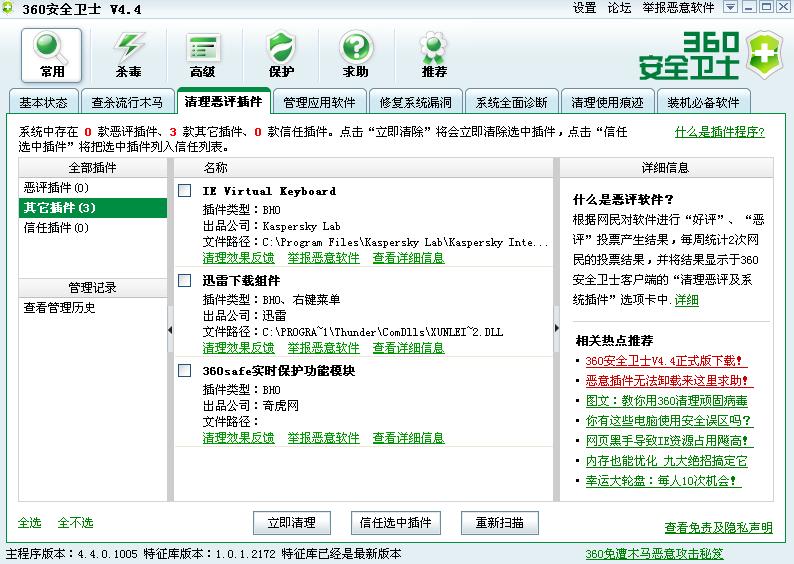Click the app icon in title bar
This screenshot has width=794, height=564.
click(8, 8)
